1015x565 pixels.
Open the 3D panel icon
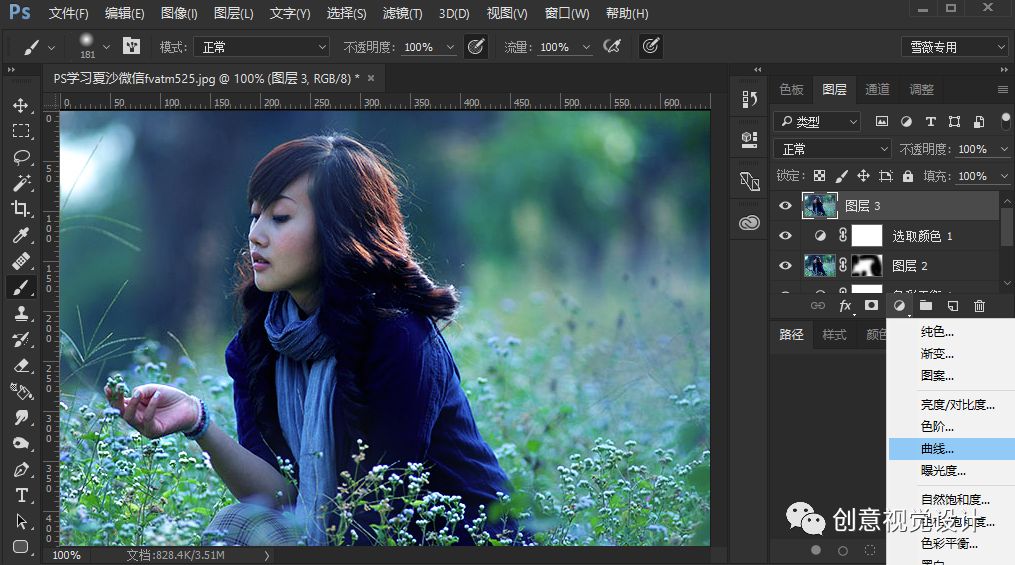point(750,139)
